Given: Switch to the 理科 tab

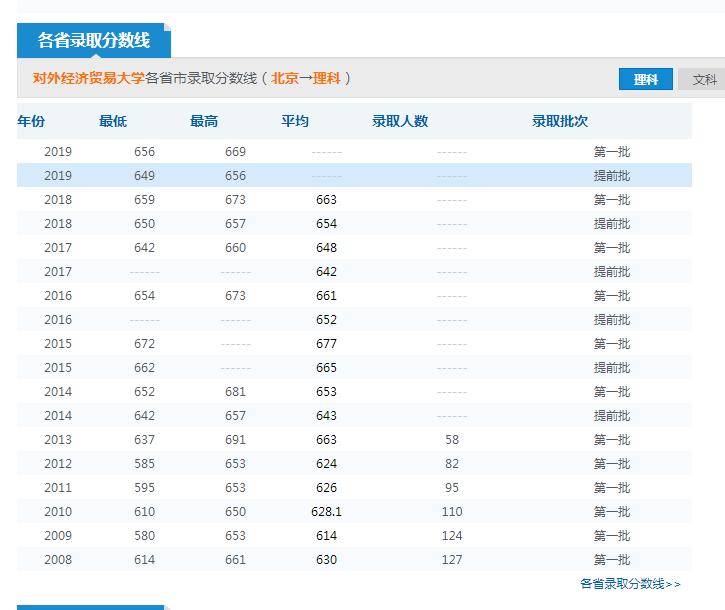Looking at the screenshot, I should coord(646,80).
